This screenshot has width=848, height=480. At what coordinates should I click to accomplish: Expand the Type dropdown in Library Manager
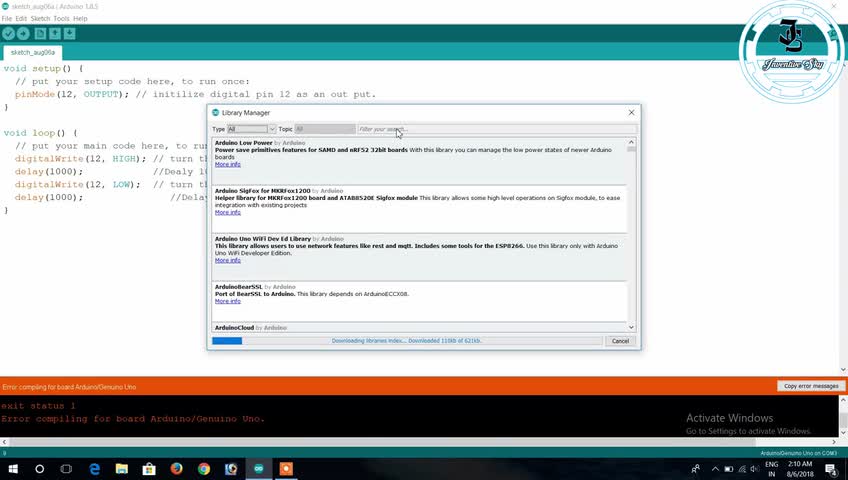point(251,129)
